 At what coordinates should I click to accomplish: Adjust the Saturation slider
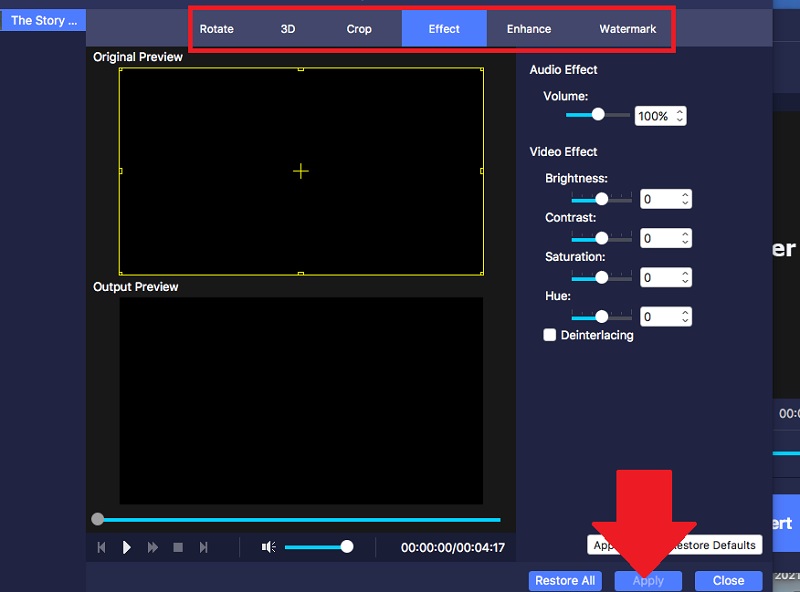tap(602, 278)
